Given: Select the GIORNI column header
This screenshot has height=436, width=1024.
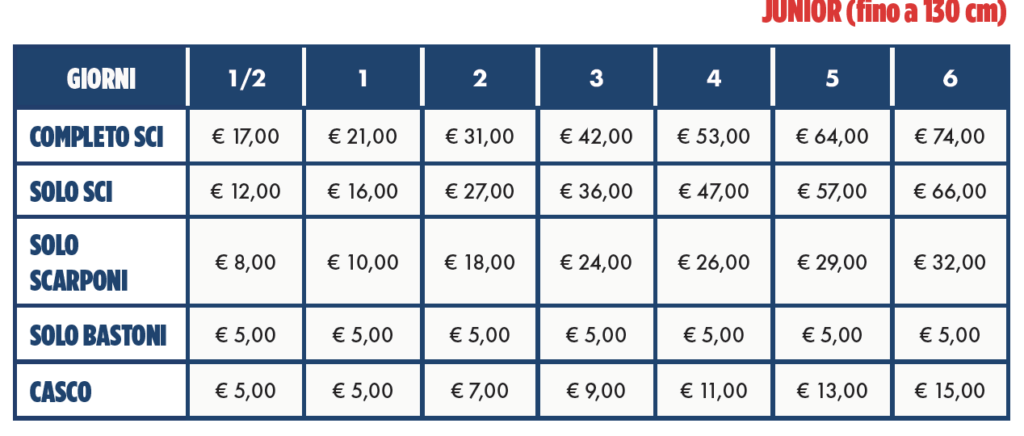Looking at the screenshot, I should coord(101,78).
